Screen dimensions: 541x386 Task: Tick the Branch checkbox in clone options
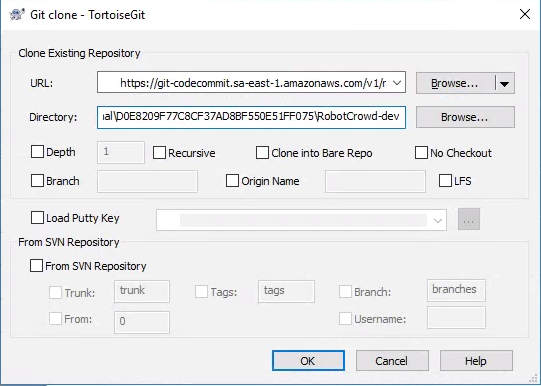pyautogui.click(x=37, y=181)
